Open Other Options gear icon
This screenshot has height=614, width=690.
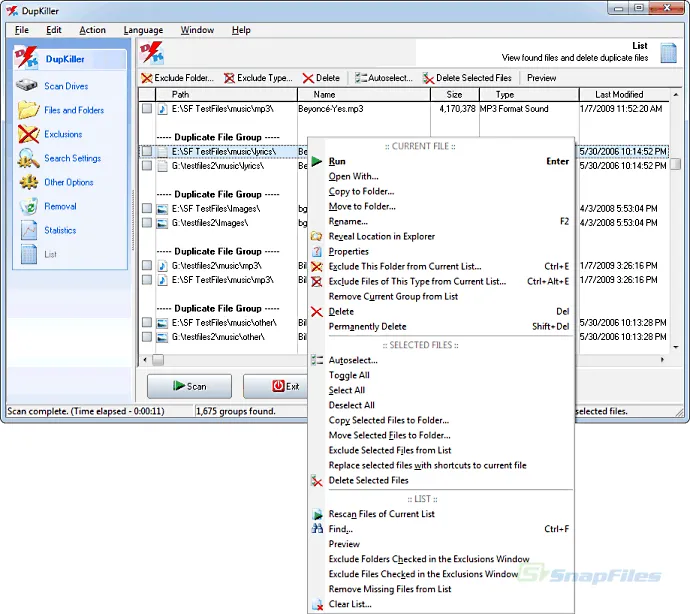[x=28, y=182]
